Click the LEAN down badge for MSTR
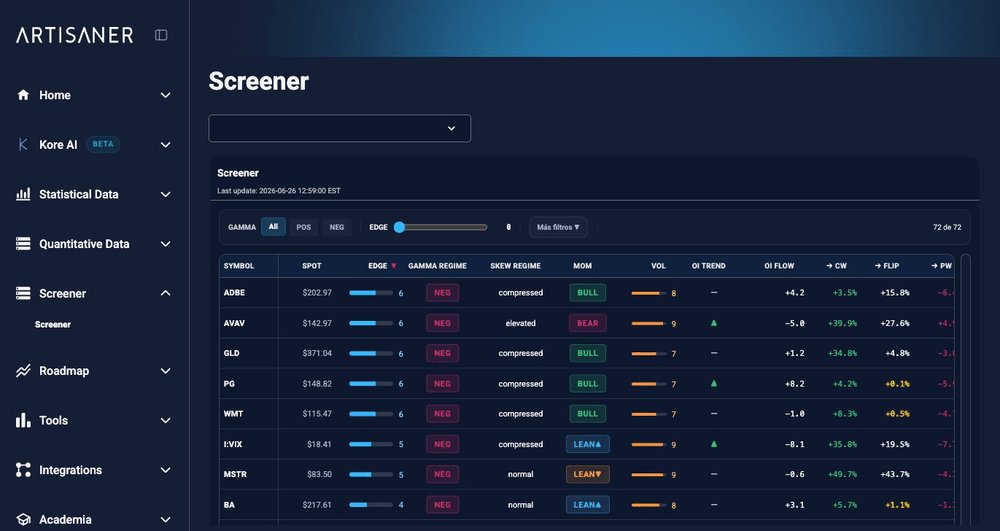This screenshot has width=1000, height=531. (x=587, y=474)
